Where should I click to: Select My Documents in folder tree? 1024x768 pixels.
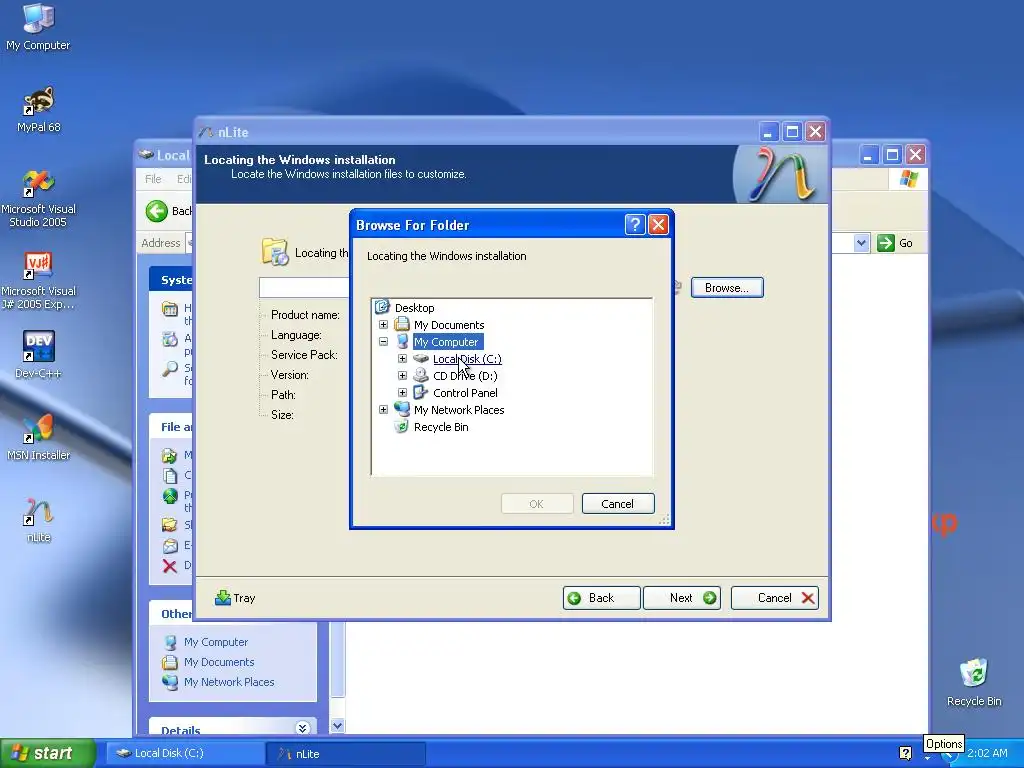[449, 325]
